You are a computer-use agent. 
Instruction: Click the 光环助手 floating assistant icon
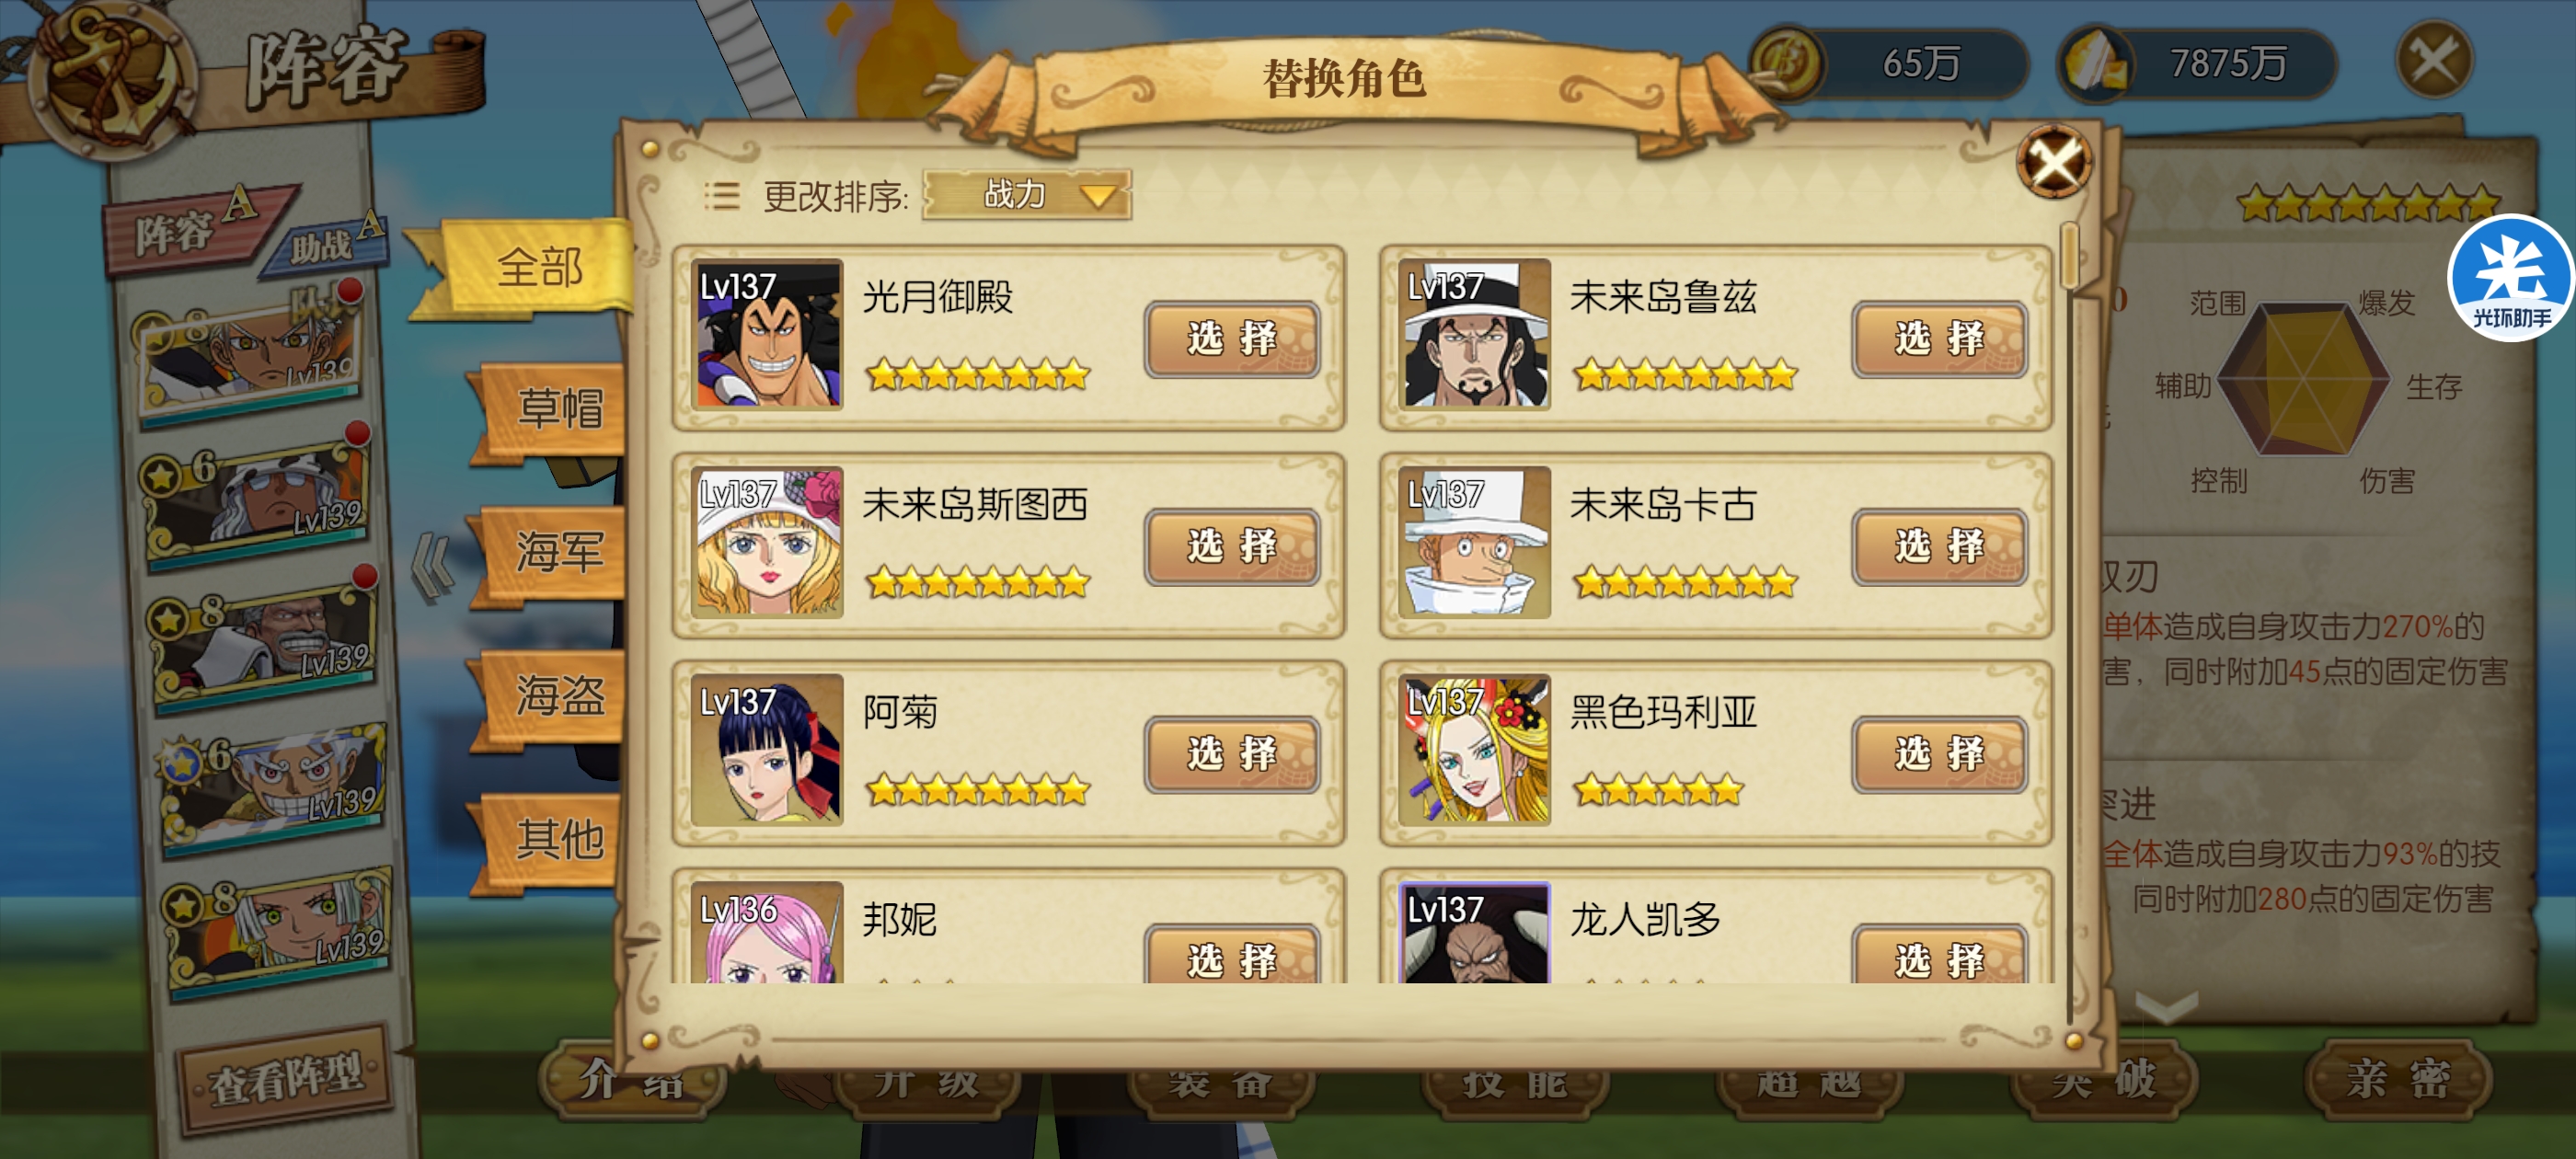2509,278
